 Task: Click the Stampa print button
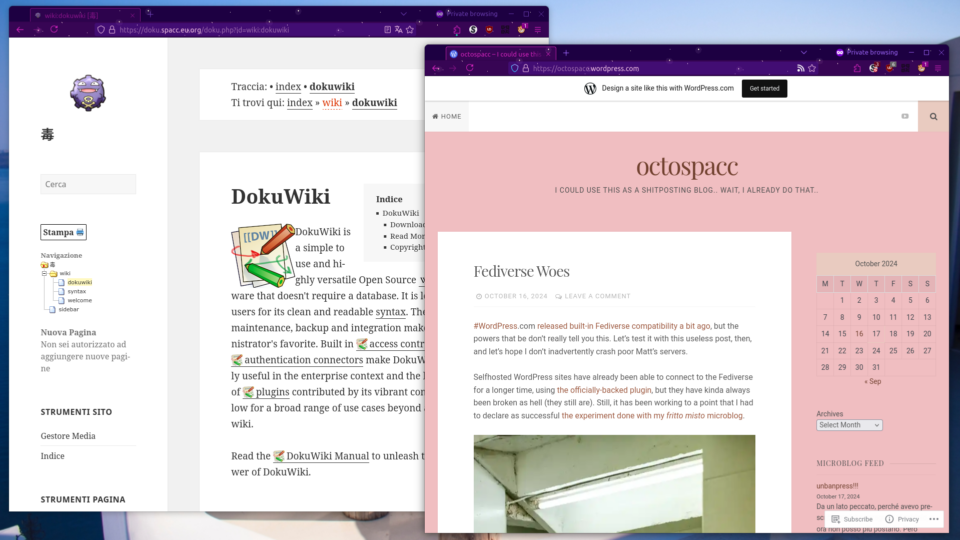tap(63, 232)
